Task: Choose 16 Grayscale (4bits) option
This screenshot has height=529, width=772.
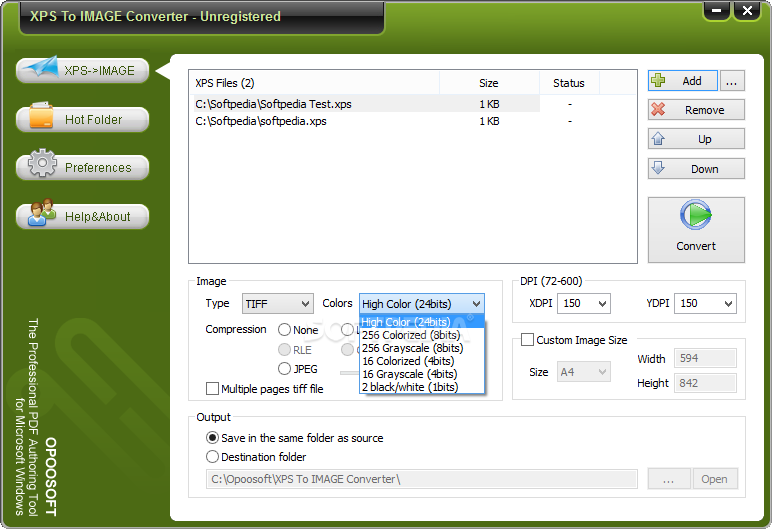Action: click(422, 374)
